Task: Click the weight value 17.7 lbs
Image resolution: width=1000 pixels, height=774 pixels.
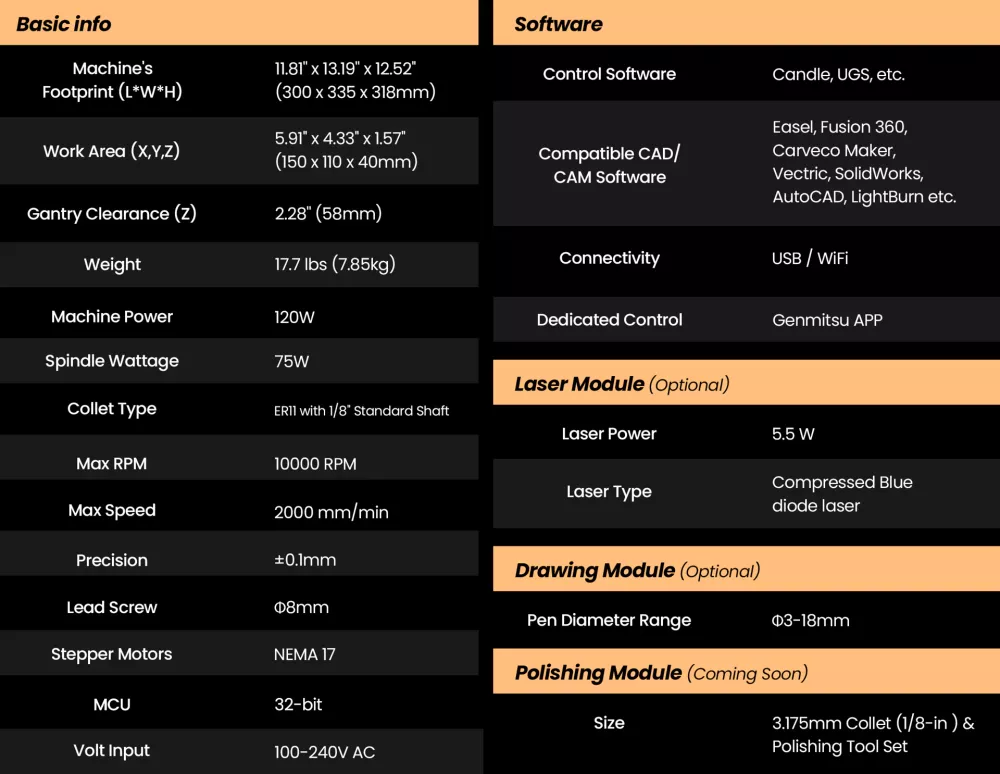Action: 334,265
